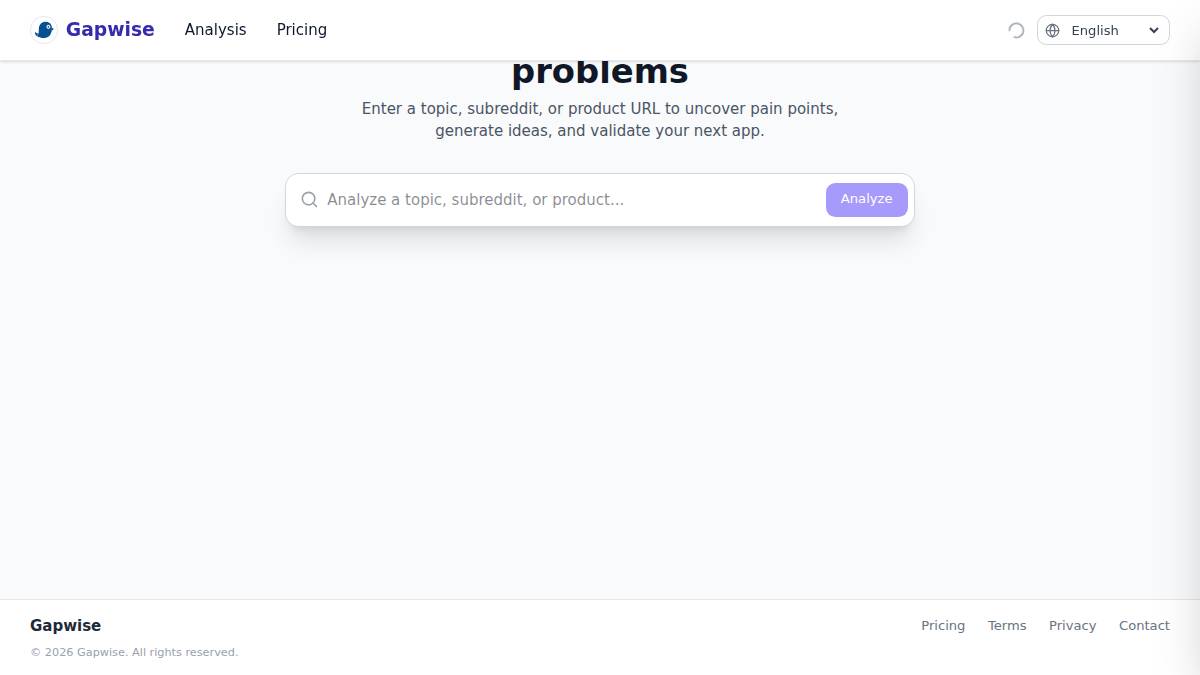This screenshot has height=675, width=1200.
Task: Click the "problems" heading text
Action: coord(600,72)
